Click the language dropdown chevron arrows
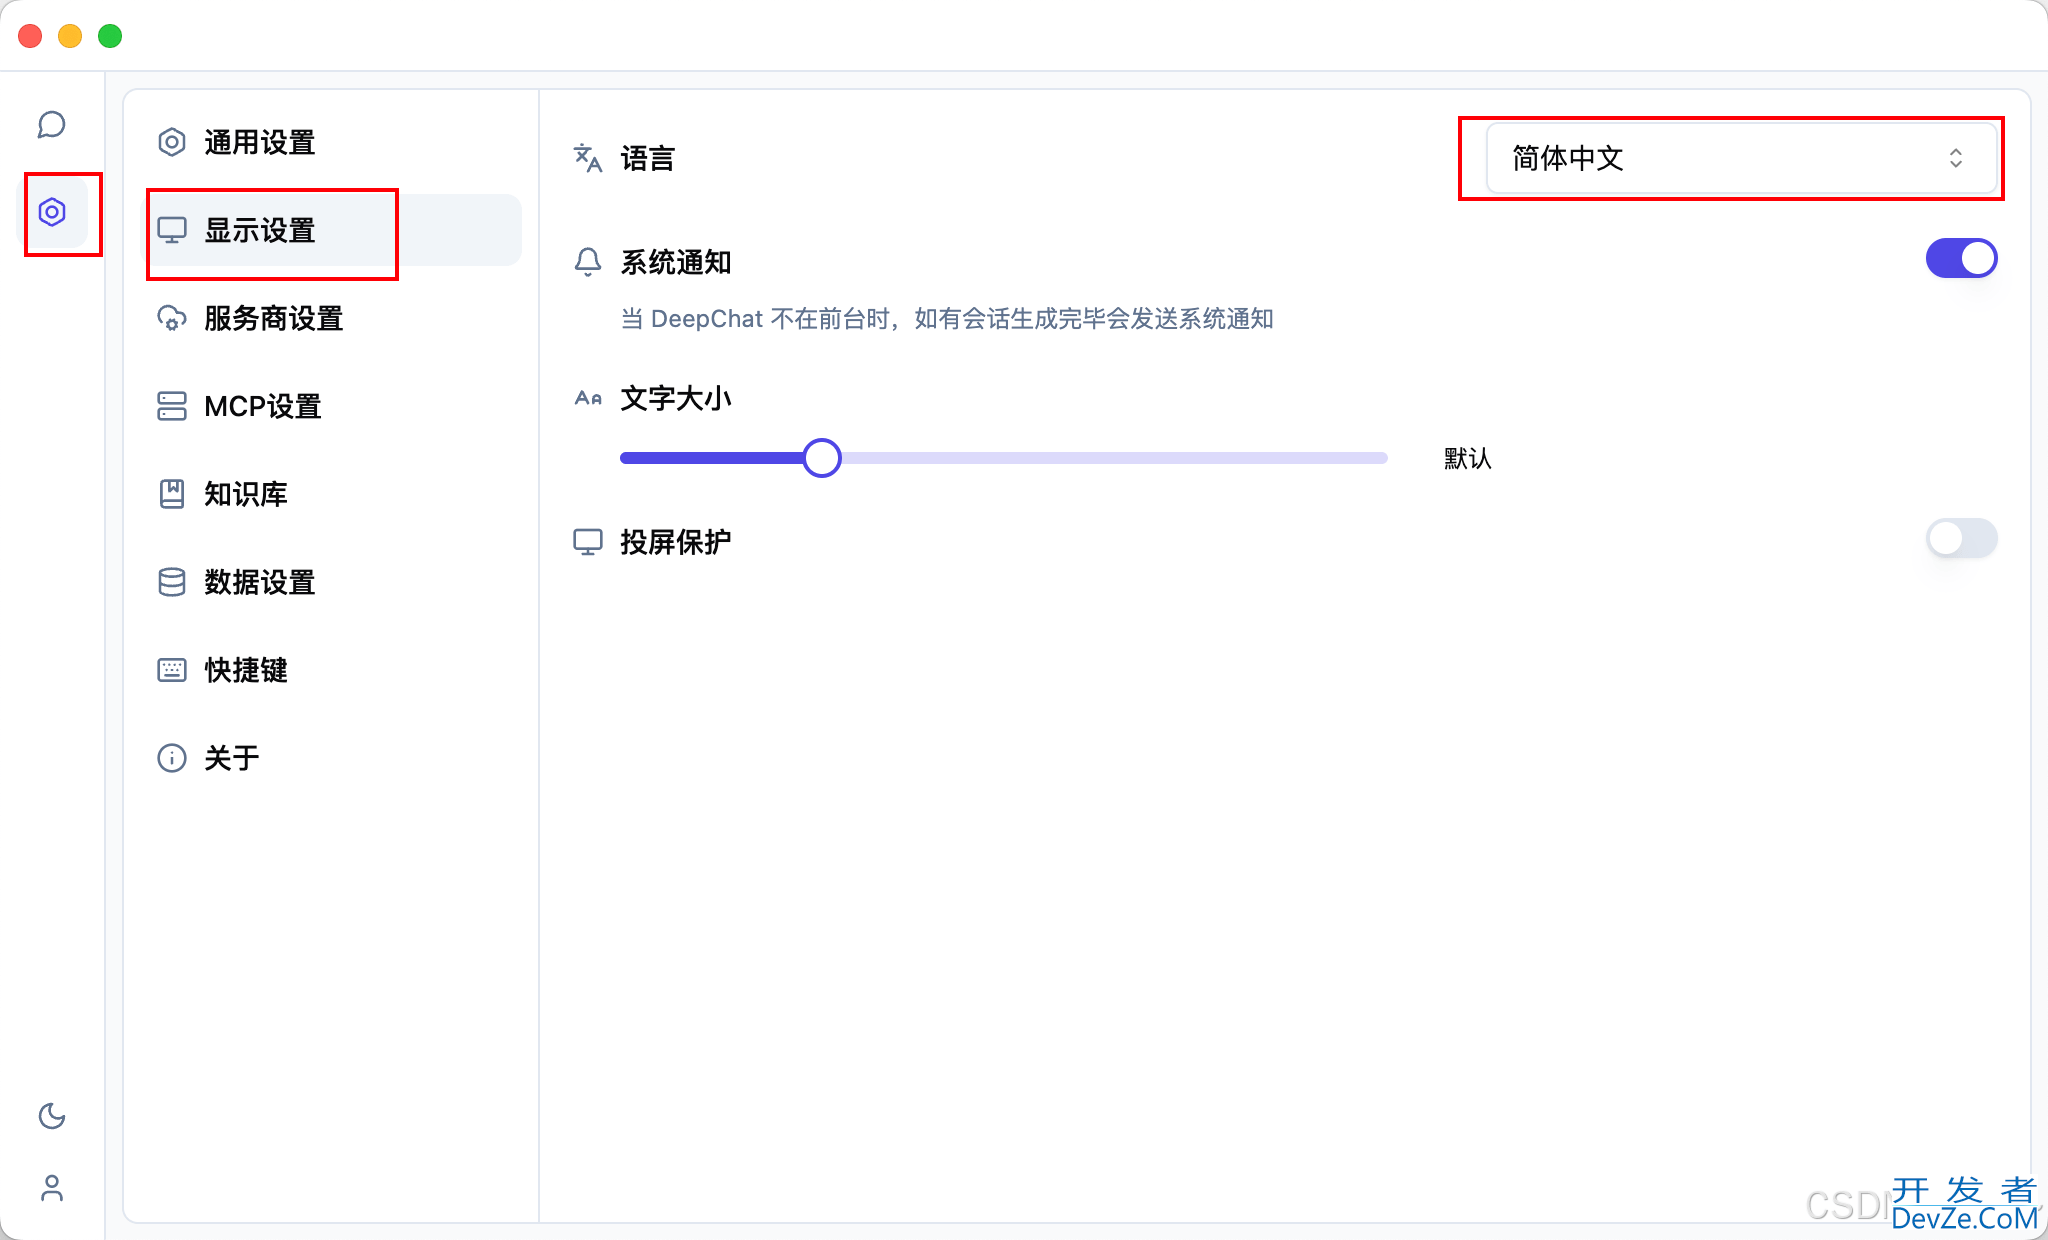2048x1240 pixels. [x=1956, y=158]
